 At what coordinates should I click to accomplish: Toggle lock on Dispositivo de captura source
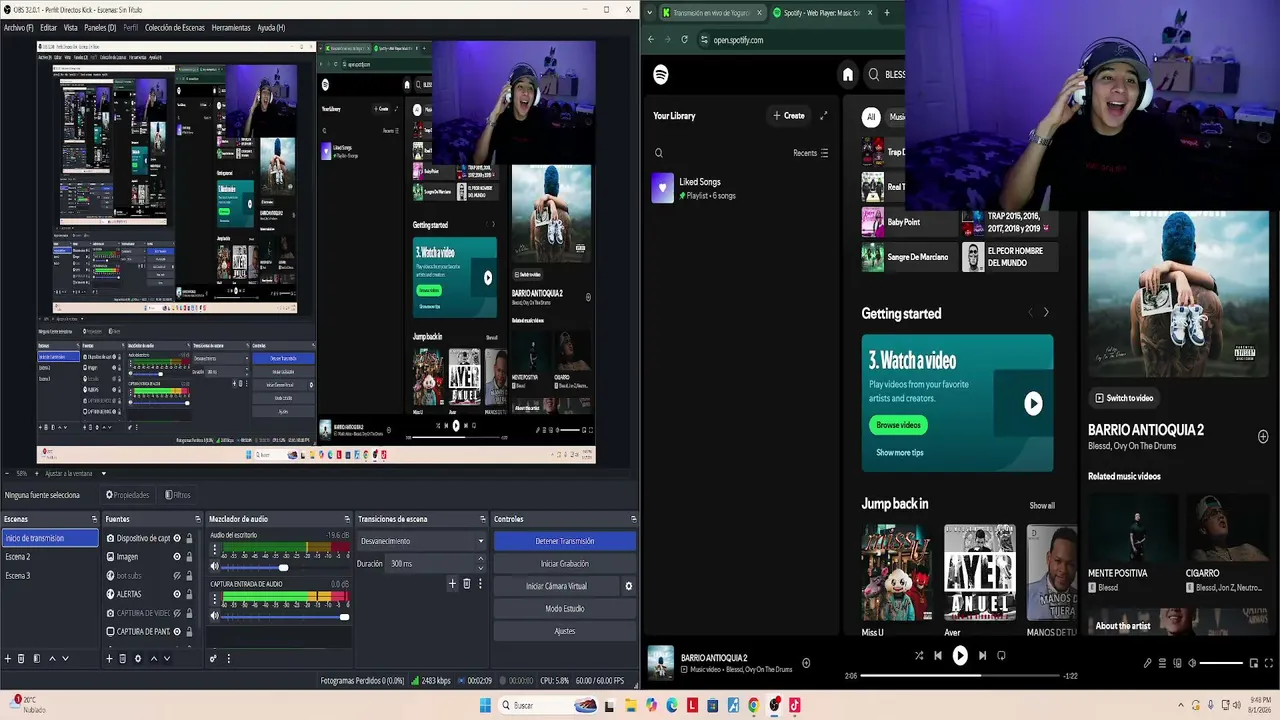coord(189,538)
